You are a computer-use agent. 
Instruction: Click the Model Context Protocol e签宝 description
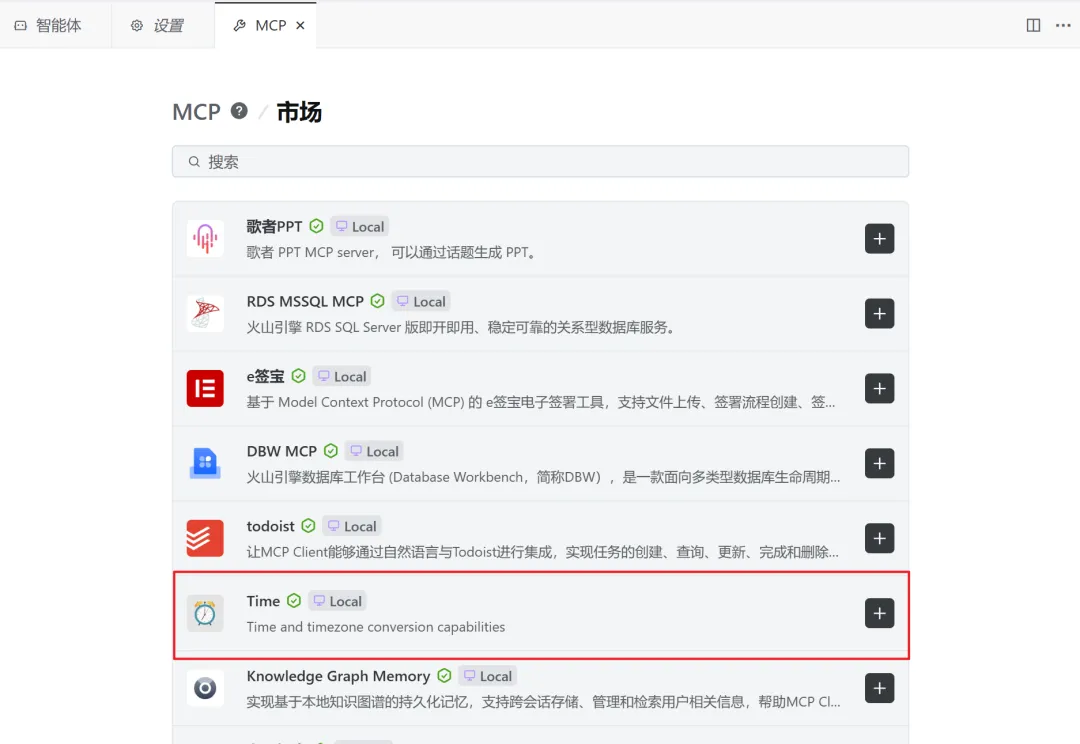[x=541, y=402]
